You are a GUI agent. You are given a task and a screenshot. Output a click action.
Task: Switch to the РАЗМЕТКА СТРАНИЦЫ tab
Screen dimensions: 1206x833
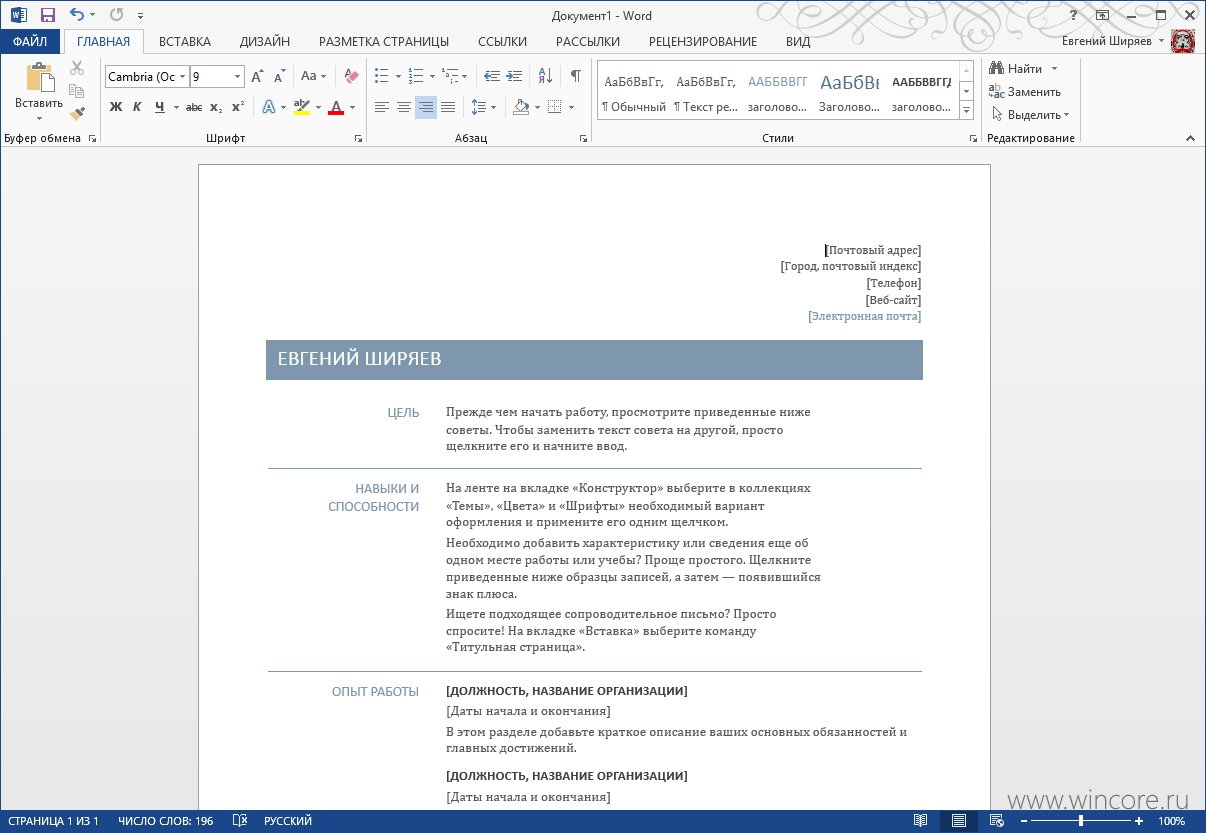tap(384, 42)
